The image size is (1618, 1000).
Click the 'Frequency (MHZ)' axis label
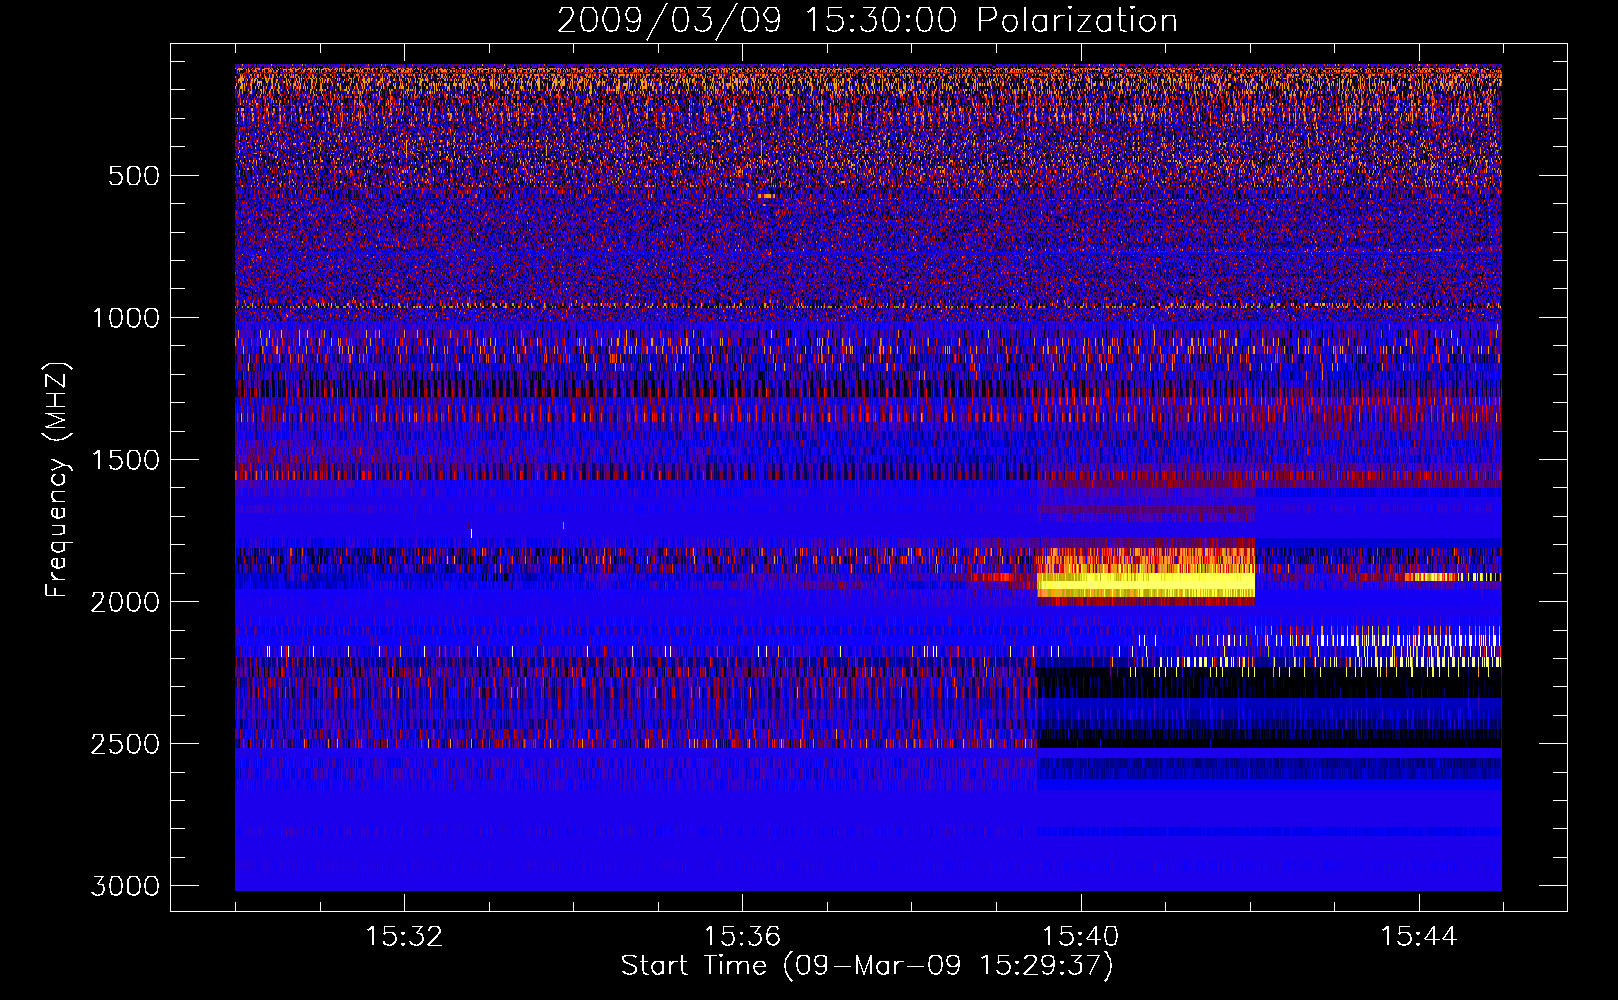click(58, 480)
